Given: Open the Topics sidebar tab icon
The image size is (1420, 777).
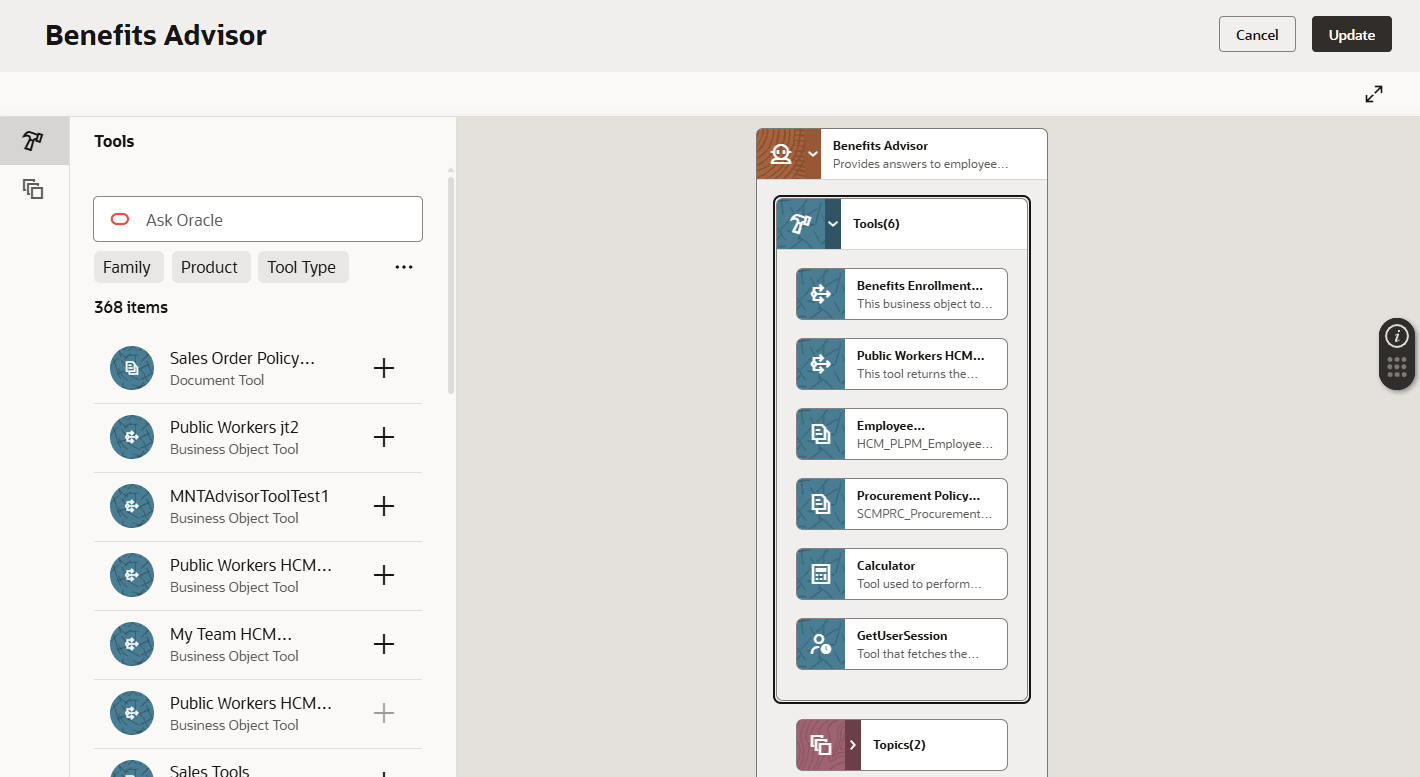Looking at the screenshot, I should point(34,189).
